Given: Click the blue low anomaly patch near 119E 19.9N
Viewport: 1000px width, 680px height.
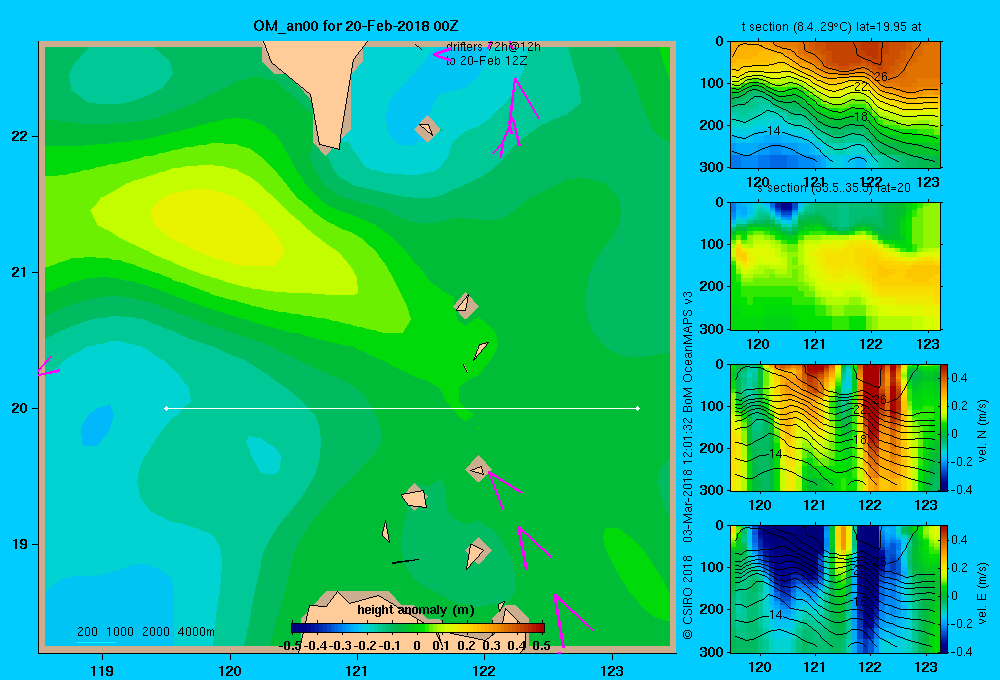Looking at the screenshot, I should pos(97,425).
